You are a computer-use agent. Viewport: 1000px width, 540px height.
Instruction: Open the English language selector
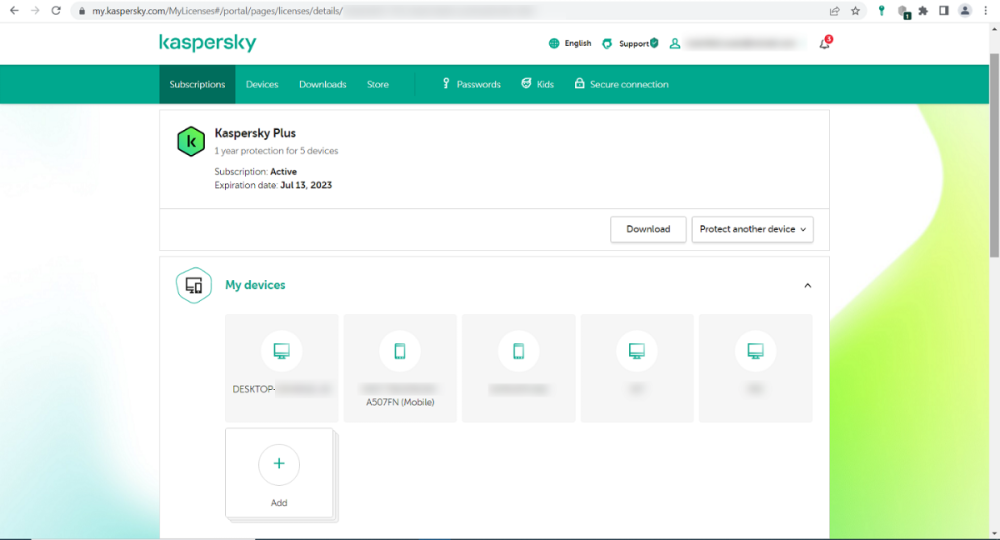578,43
